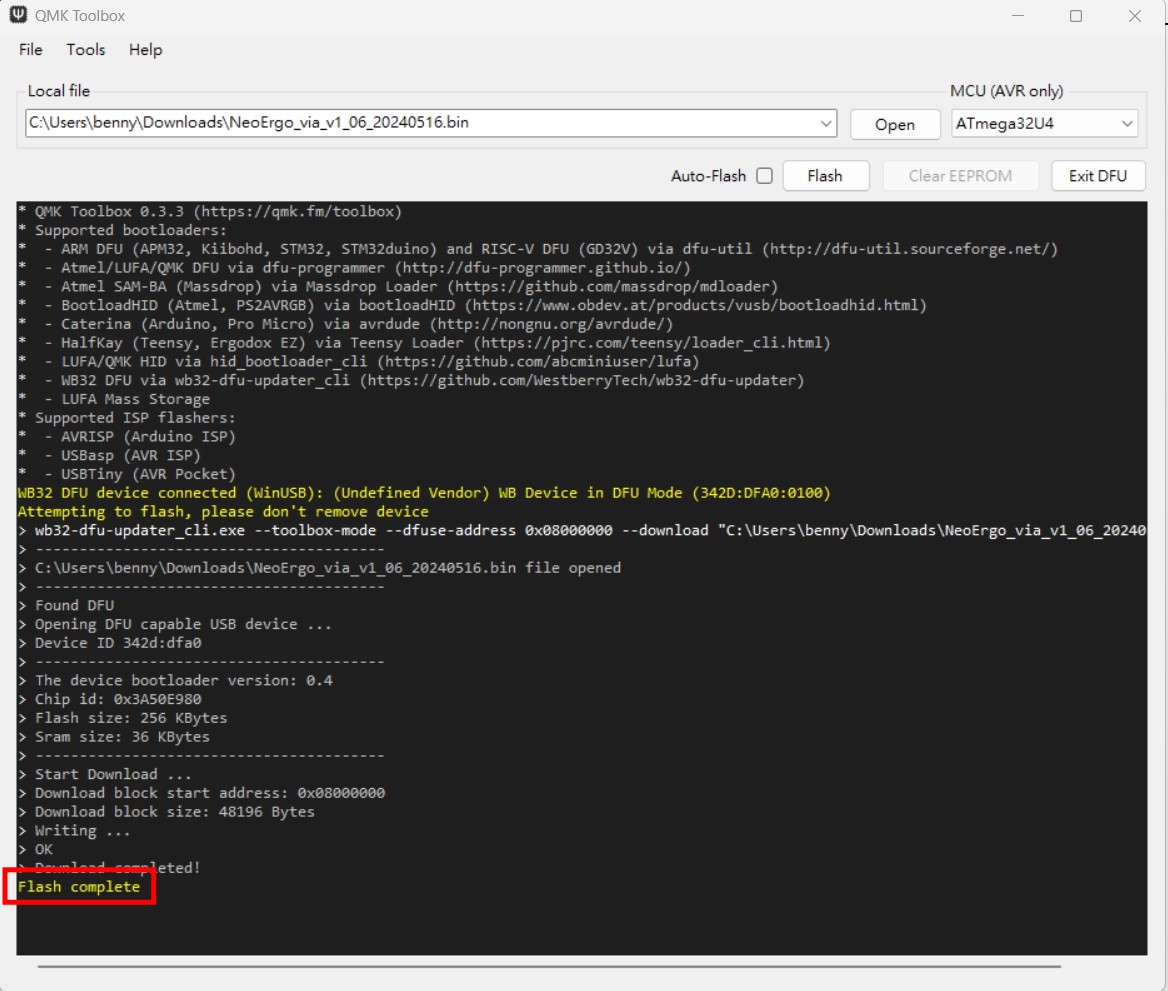Minimize the QMK Toolbox window
This screenshot has height=991, width=1168.
(x=1018, y=16)
